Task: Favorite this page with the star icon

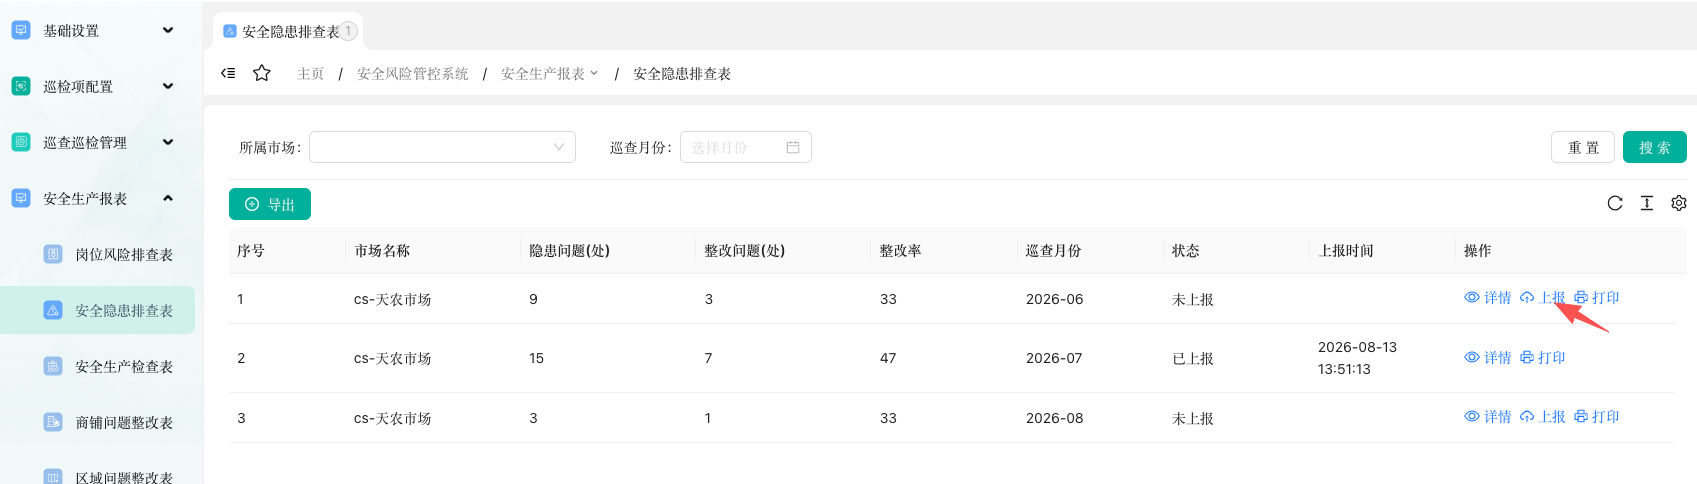Action: click(x=262, y=73)
